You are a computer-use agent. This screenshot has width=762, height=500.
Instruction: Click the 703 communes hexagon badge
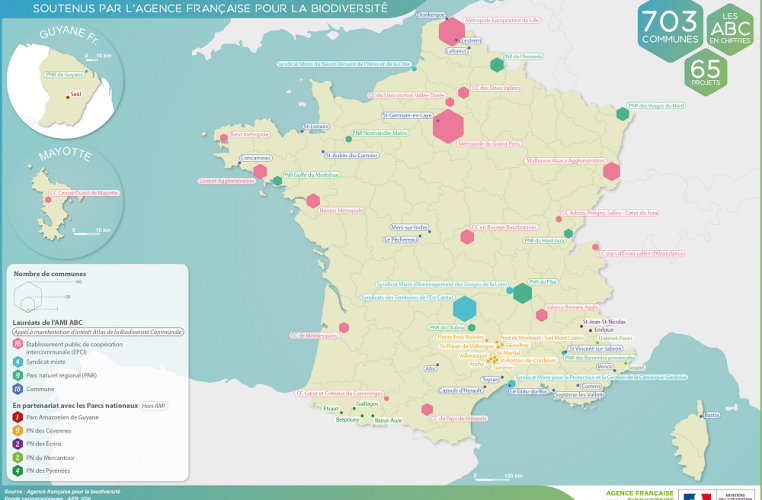(670, 29)
